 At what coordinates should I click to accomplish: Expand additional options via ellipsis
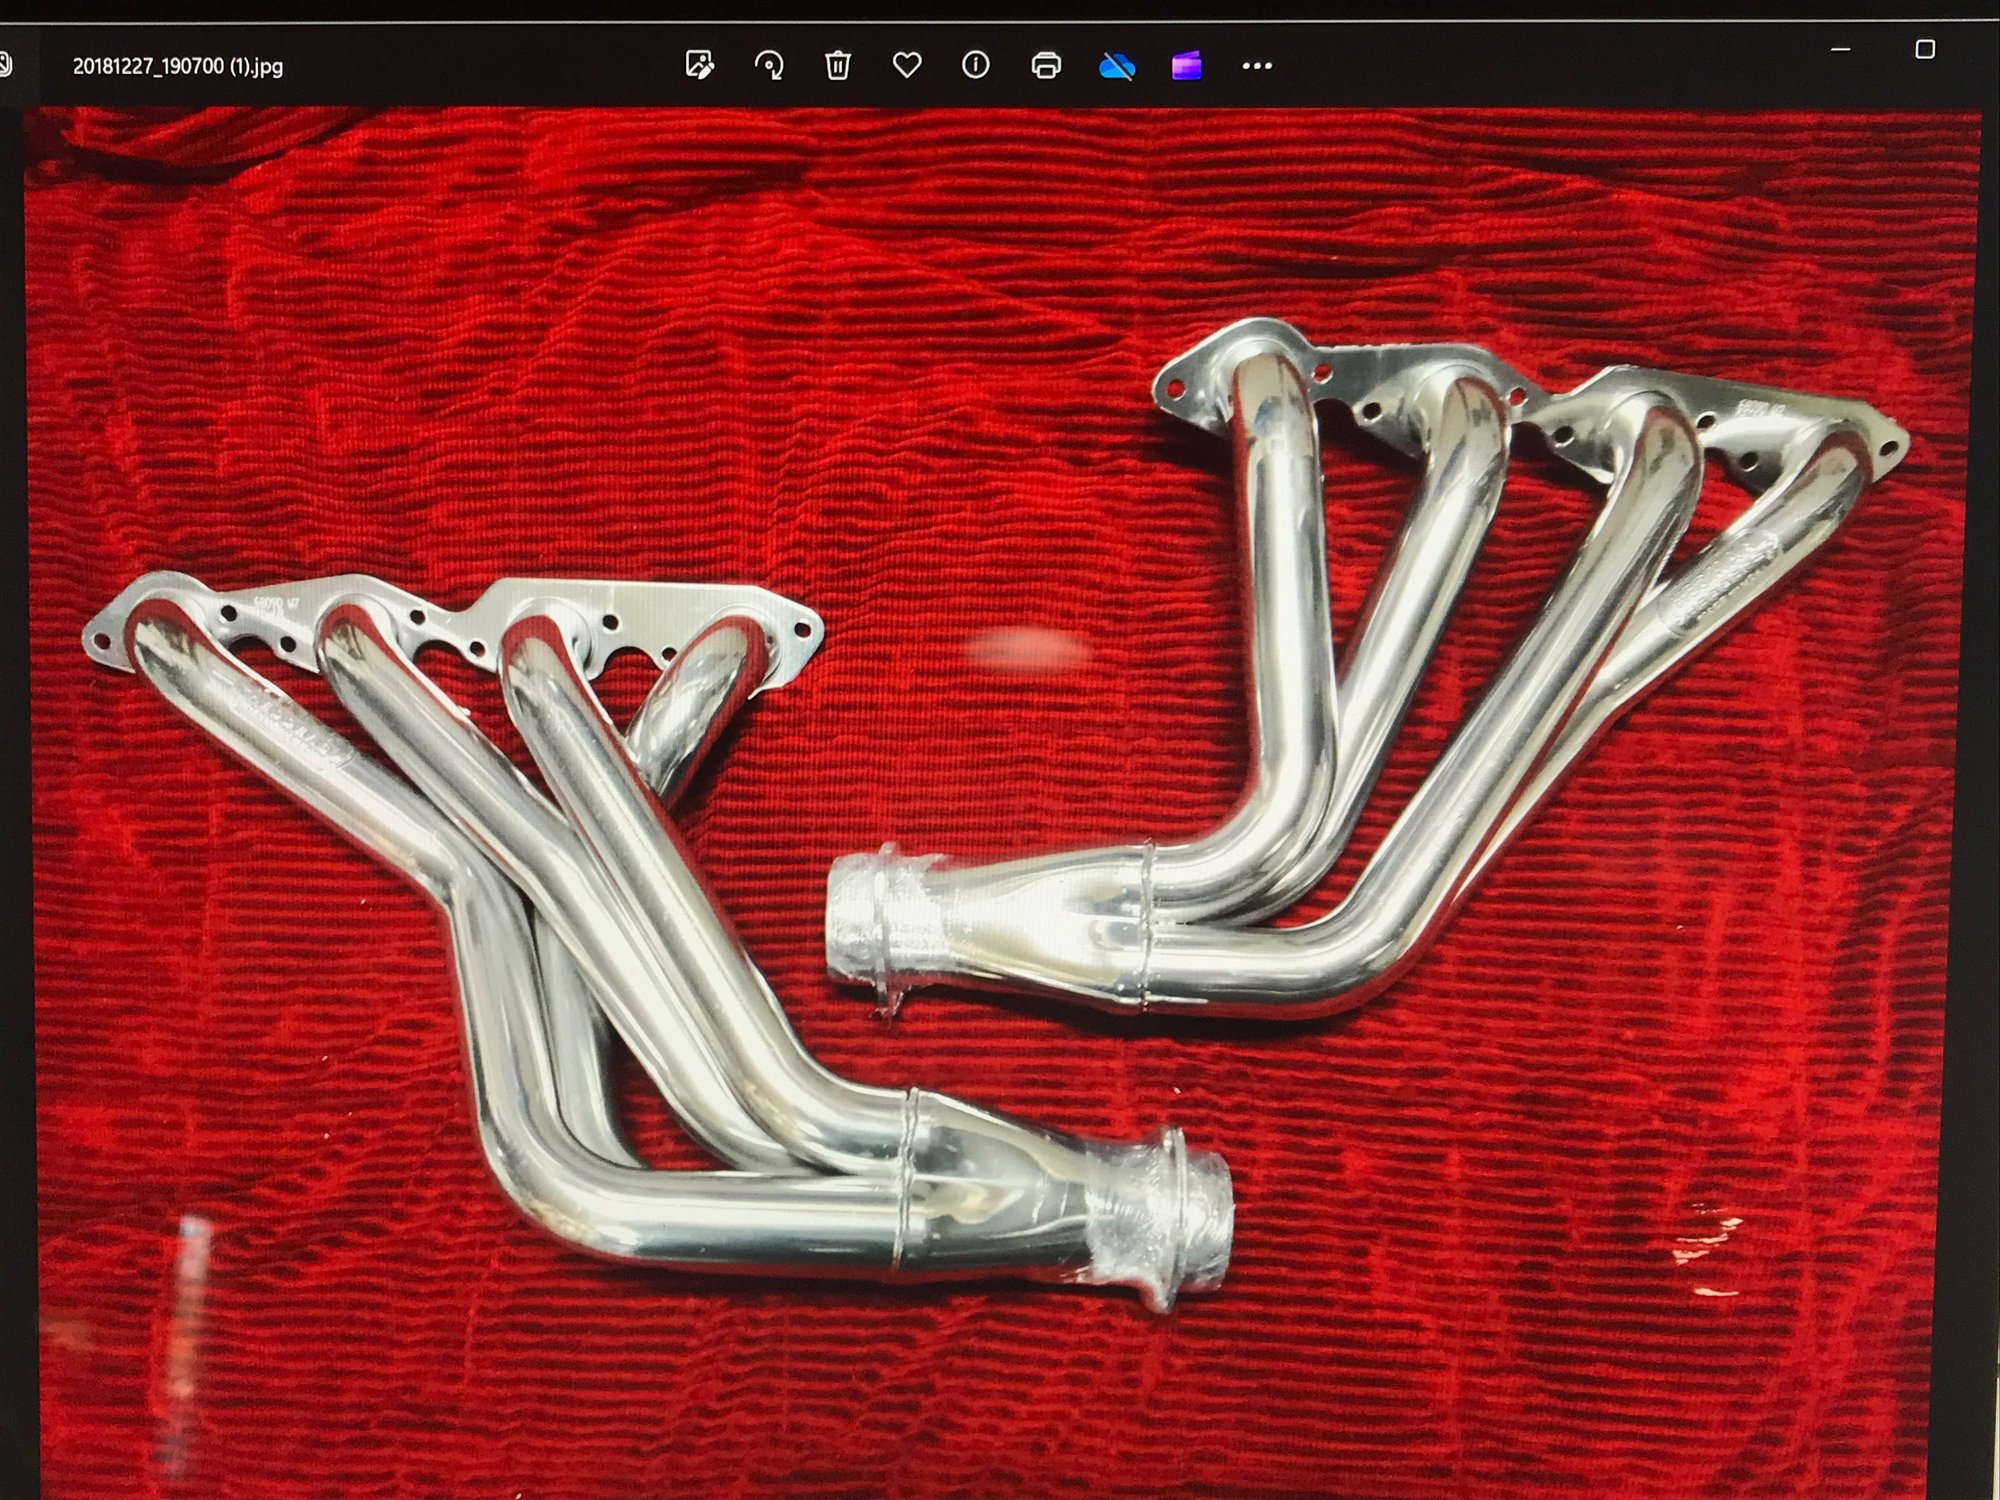pyautogui.click(x=1255, y=64)
